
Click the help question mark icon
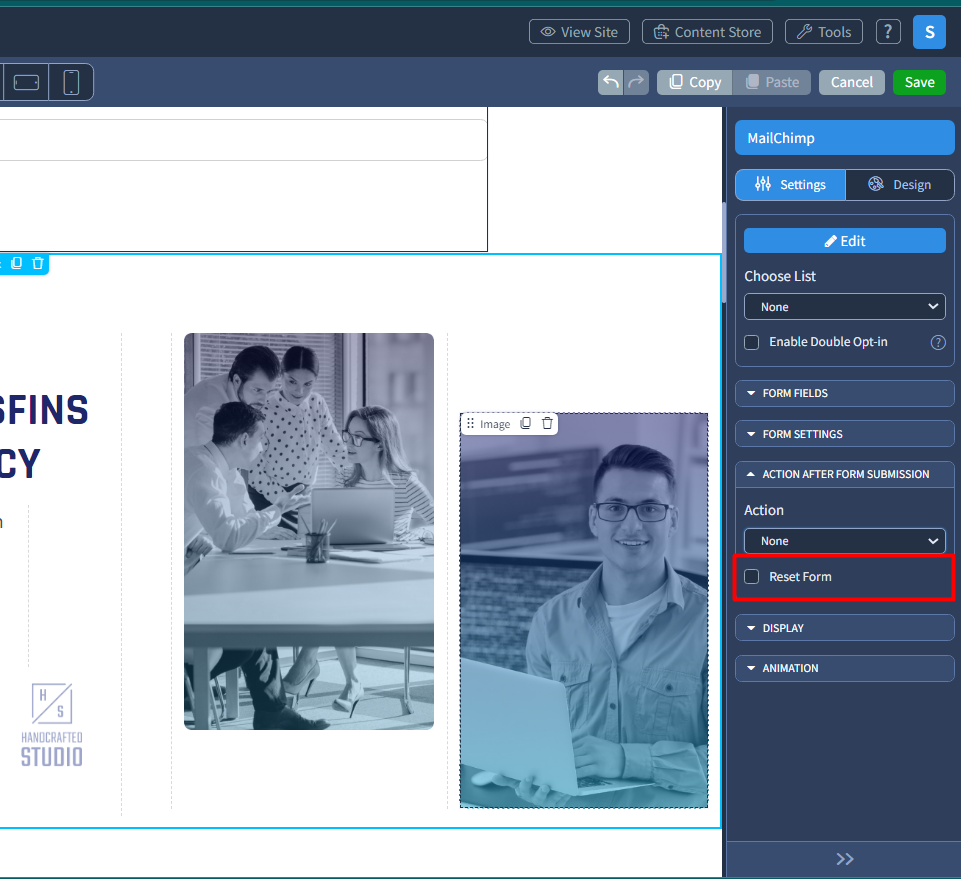point(888,32)
